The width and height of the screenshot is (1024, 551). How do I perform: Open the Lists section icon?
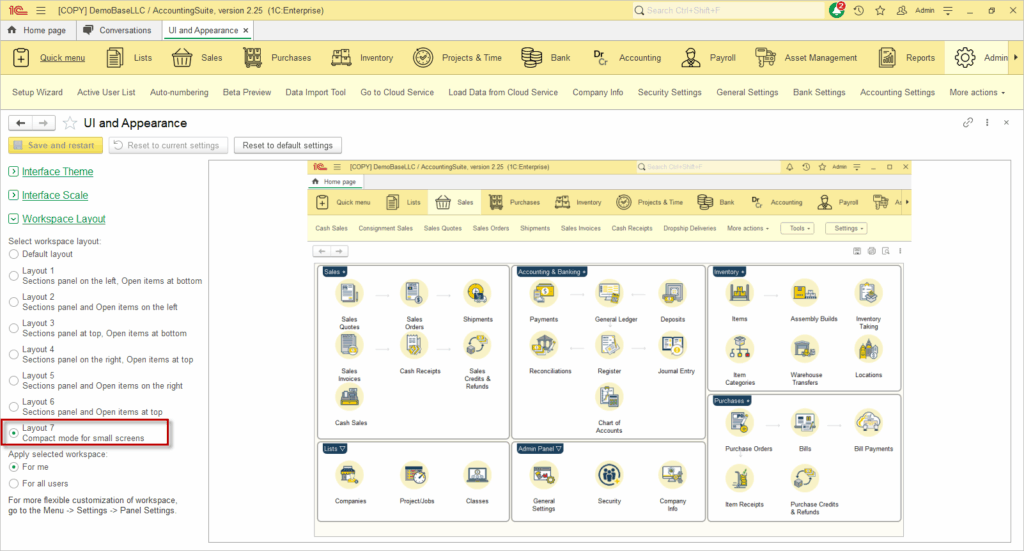tap(115, 57)
